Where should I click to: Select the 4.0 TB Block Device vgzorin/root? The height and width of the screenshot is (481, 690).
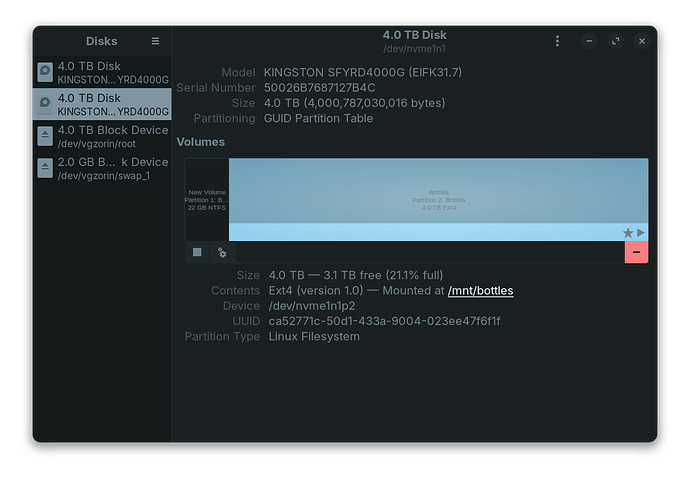coord(102,136)
